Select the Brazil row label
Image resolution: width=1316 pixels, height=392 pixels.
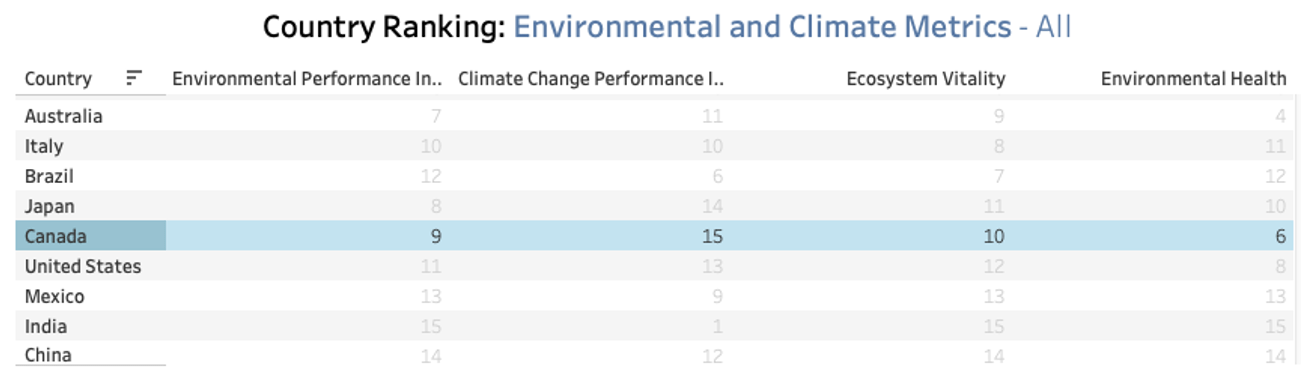pos(49,176)
